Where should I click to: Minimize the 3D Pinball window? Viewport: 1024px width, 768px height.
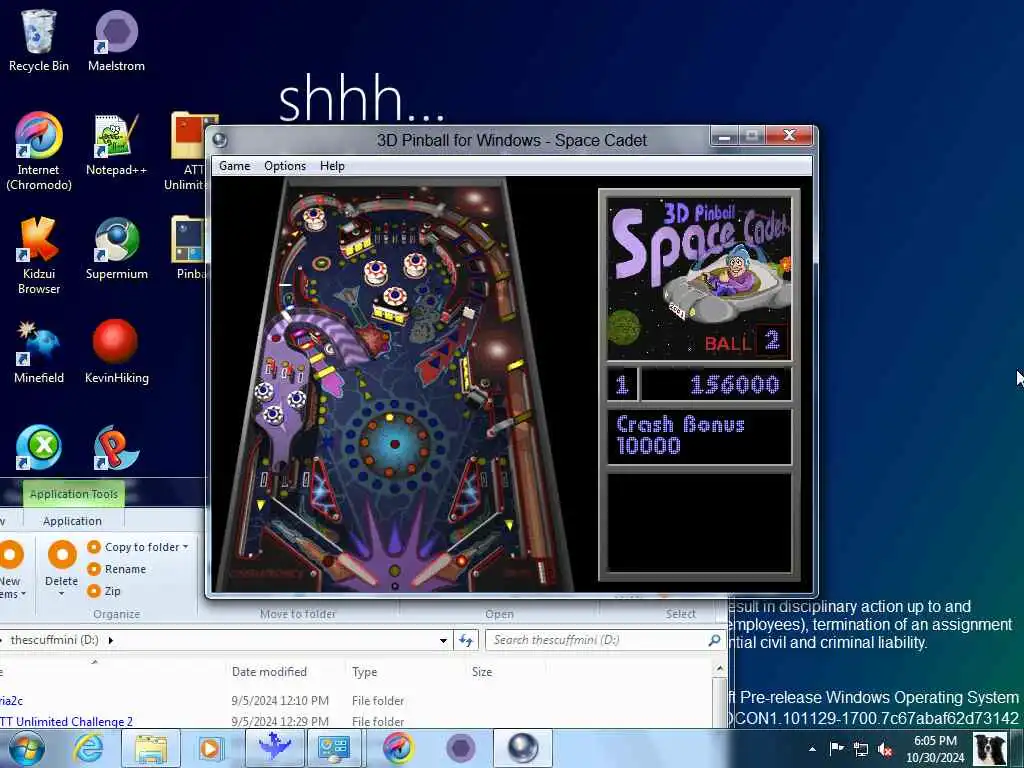point(724,136)
